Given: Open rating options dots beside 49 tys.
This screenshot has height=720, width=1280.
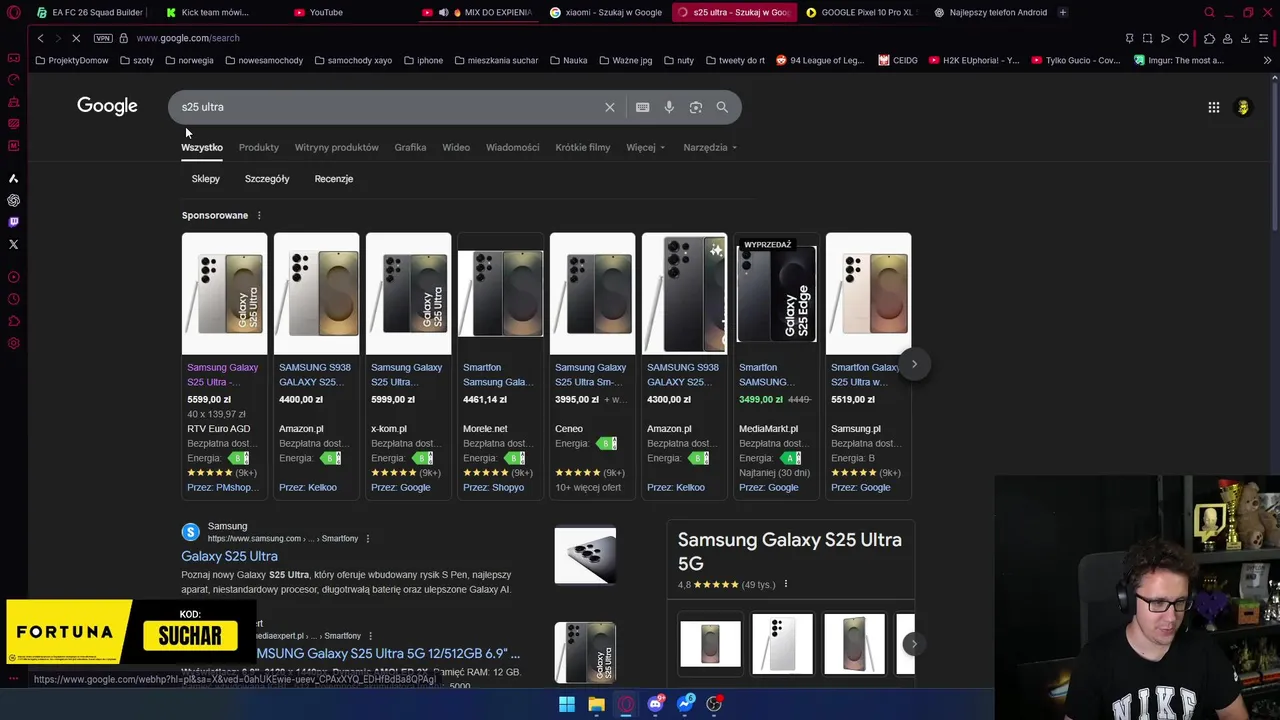Looking at the screenshot, I should pyautogui.click(x=785, y=584).
